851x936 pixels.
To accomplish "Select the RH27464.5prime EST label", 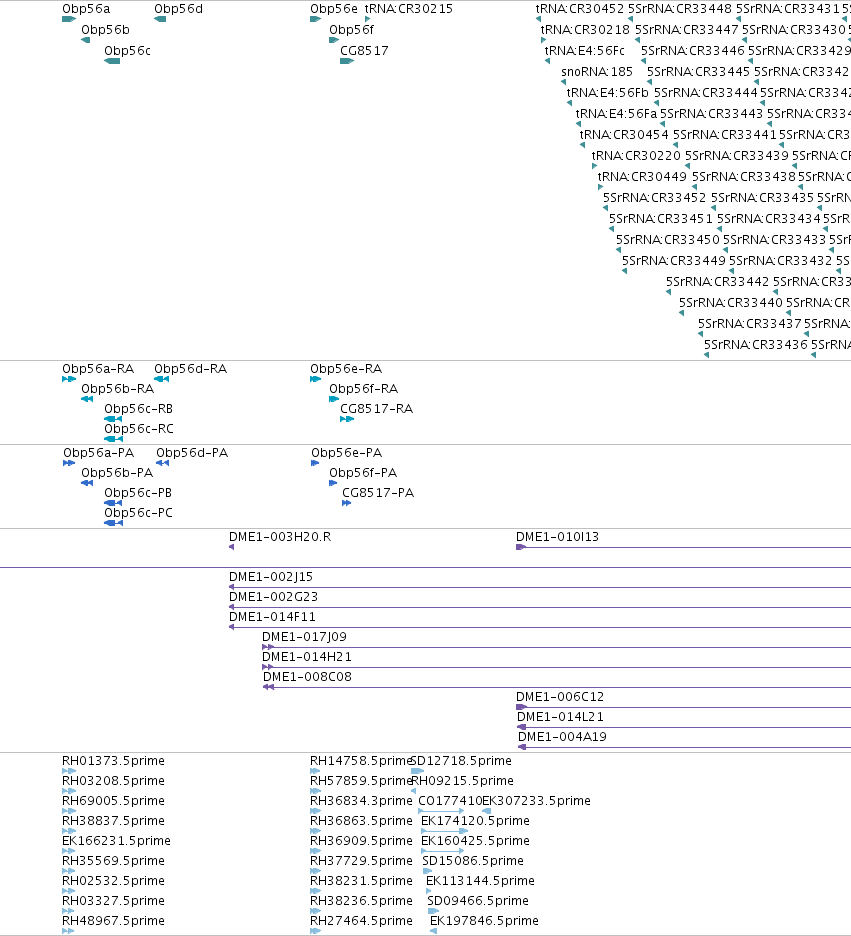I will pos(361,921).
